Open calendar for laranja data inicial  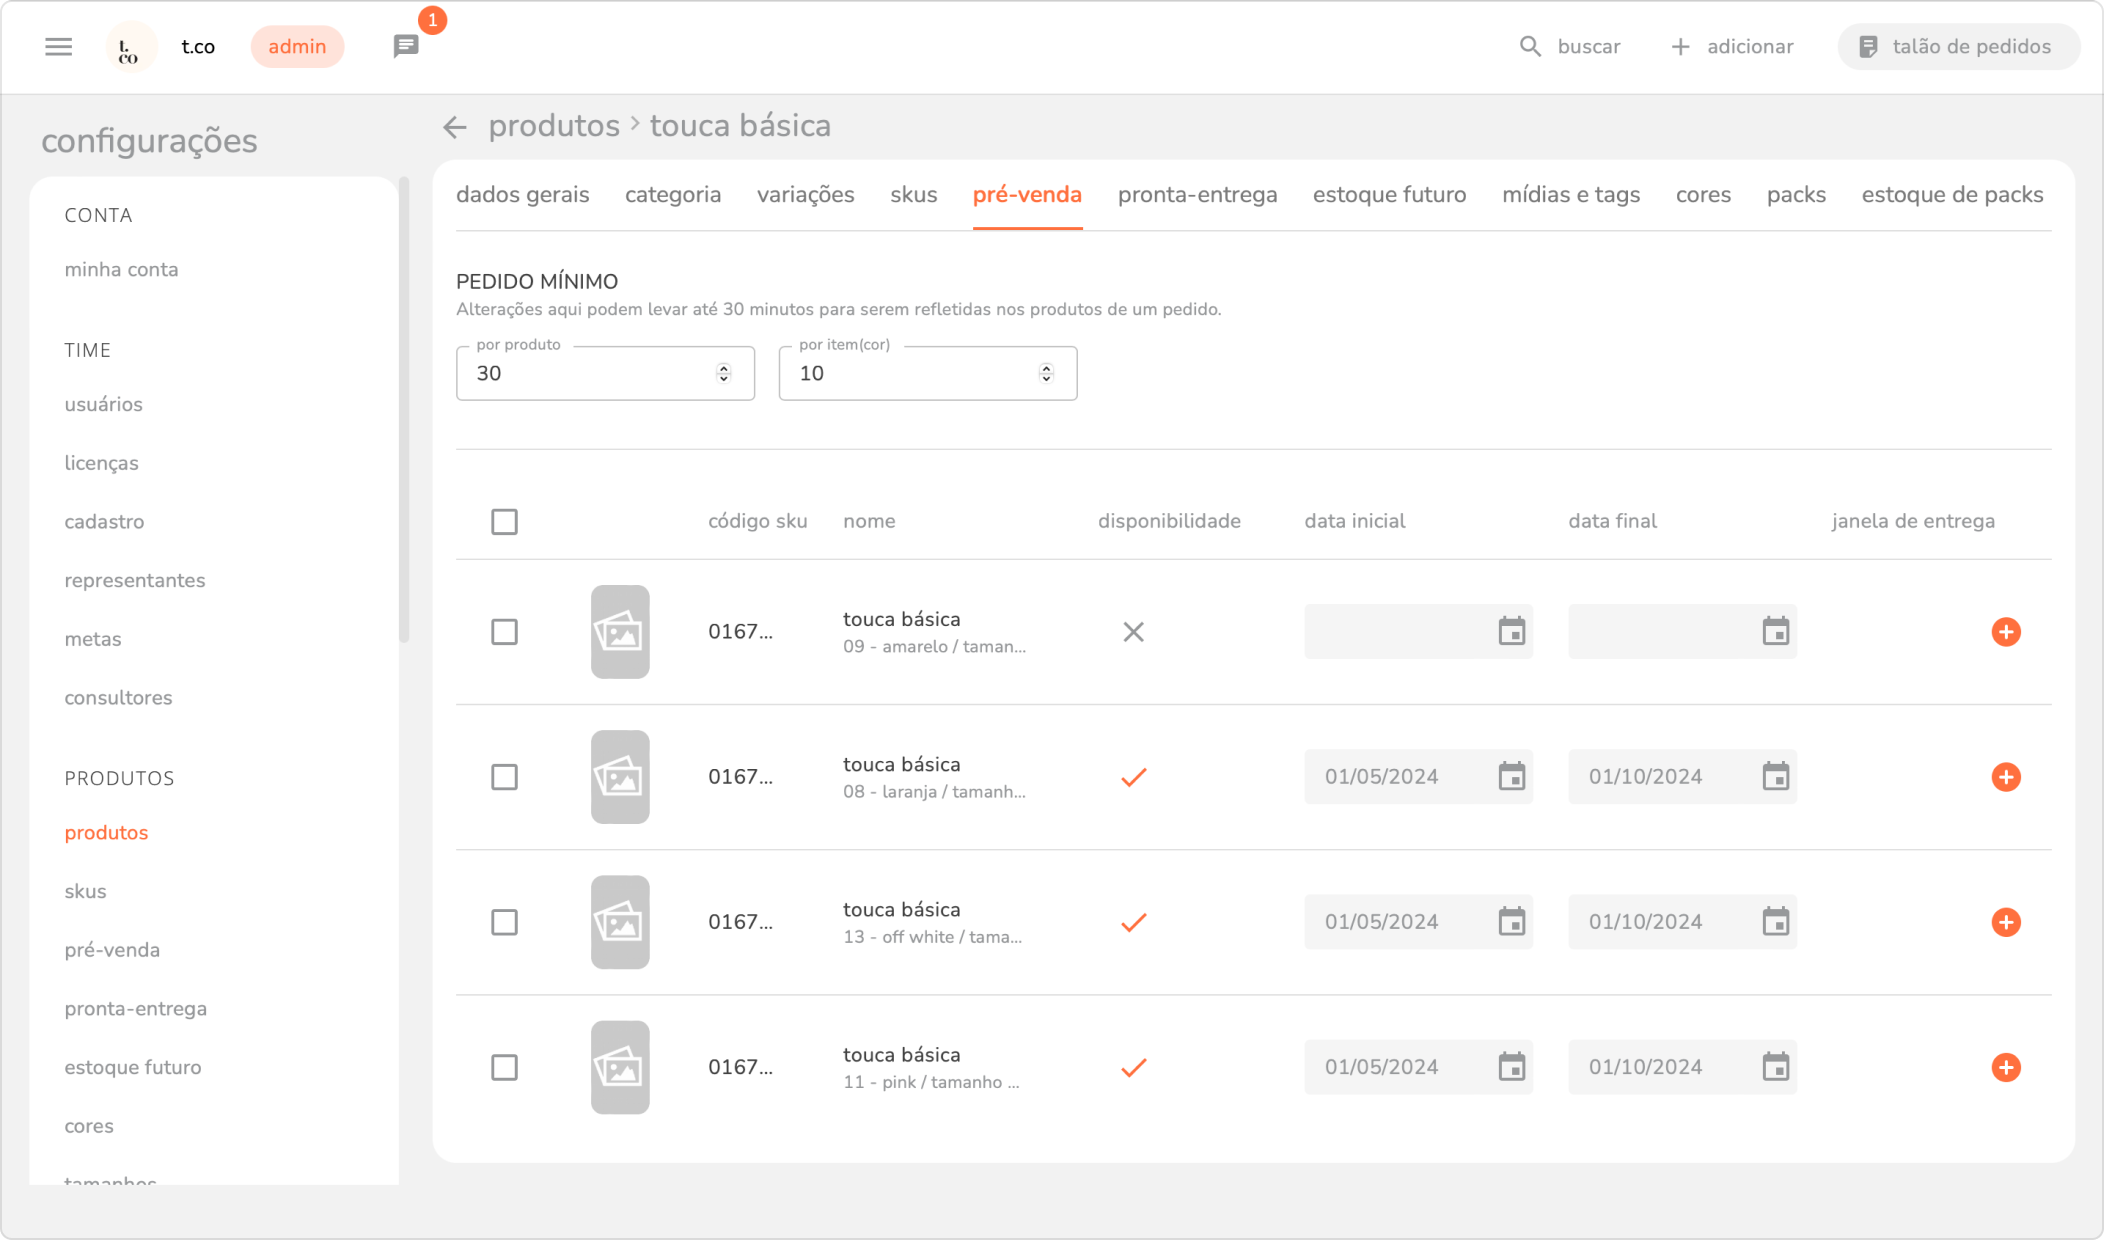coord(1511,777)
